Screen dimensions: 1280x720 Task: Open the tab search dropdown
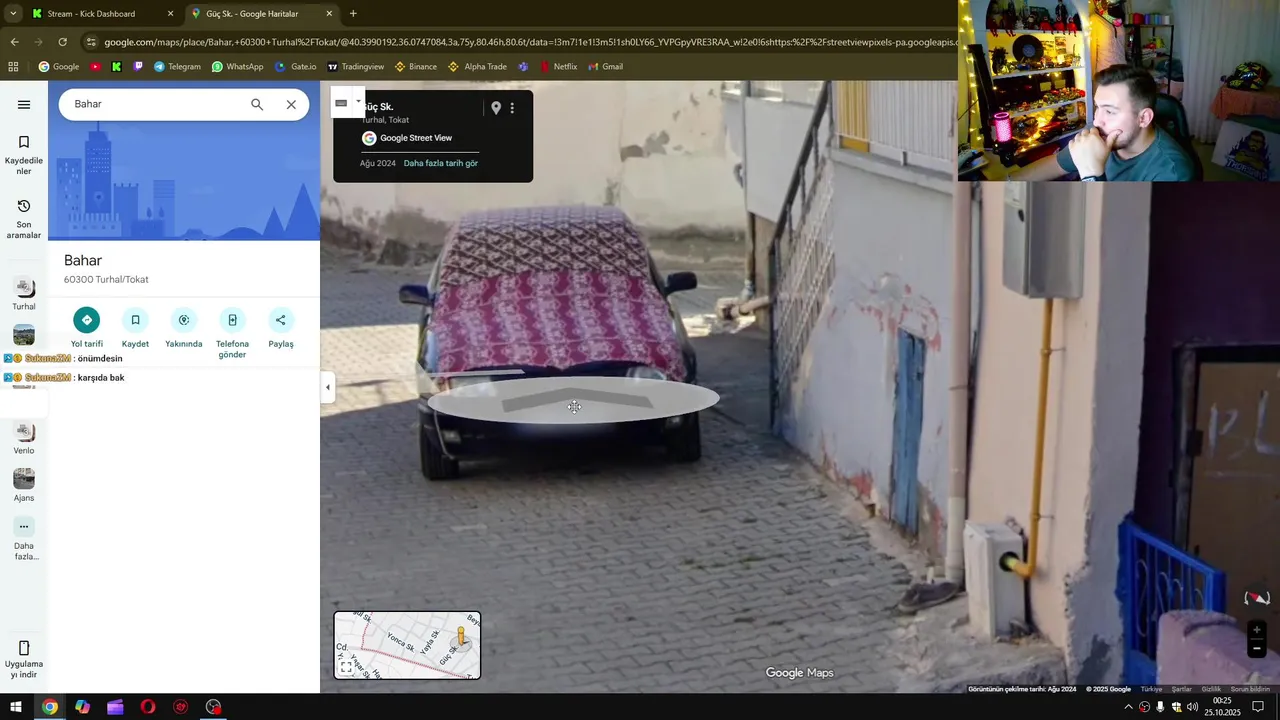(12, 14)
